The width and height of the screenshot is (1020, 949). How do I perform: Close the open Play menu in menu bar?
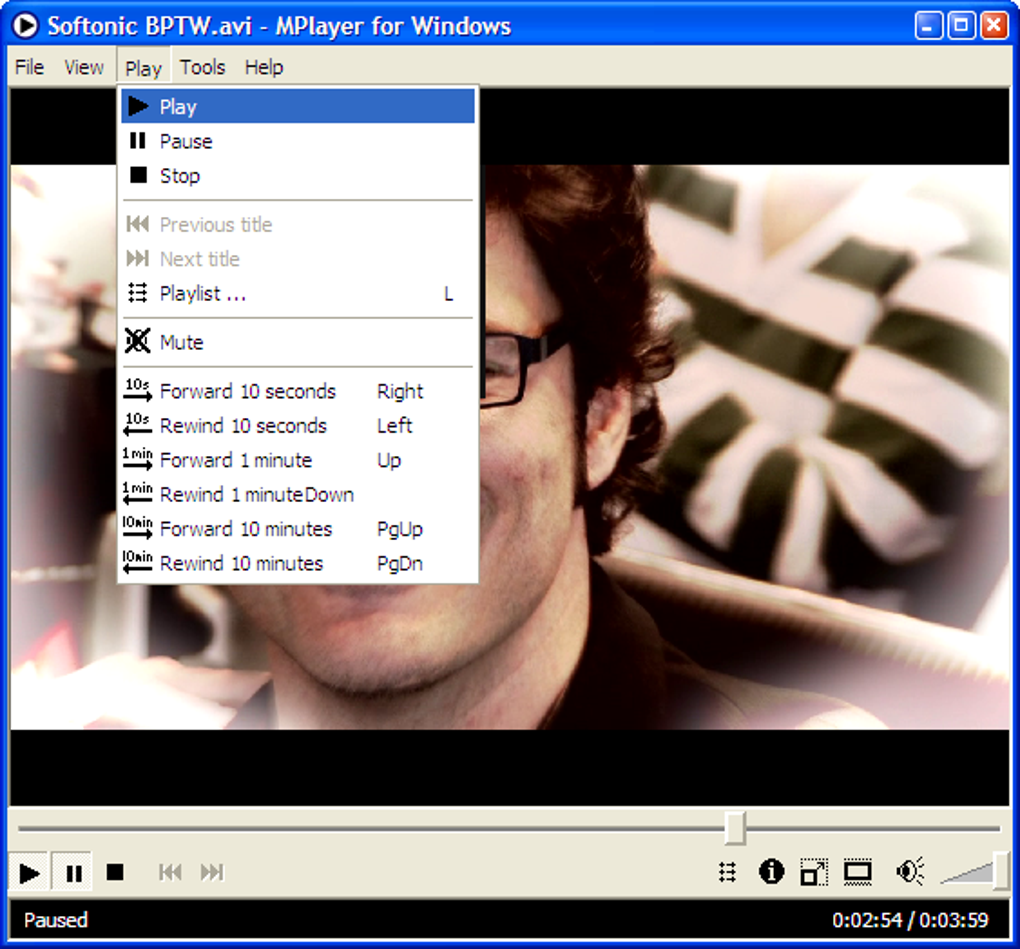point(143,67)
